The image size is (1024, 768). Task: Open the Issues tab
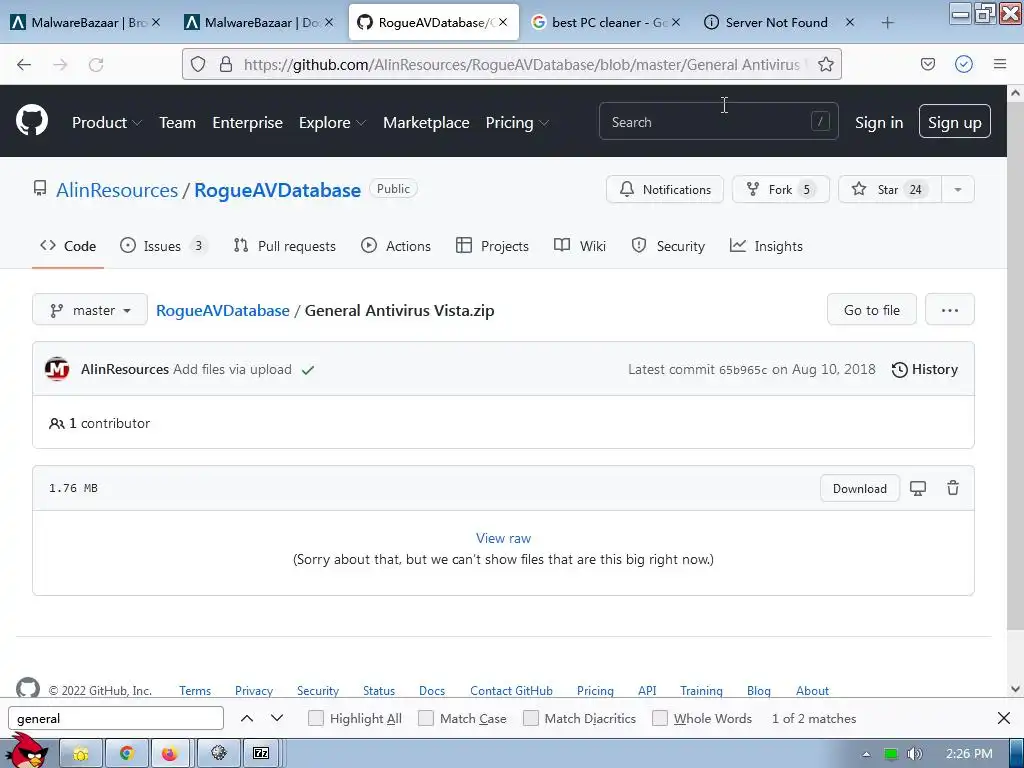pyautogui.click(x=163, y=246)
